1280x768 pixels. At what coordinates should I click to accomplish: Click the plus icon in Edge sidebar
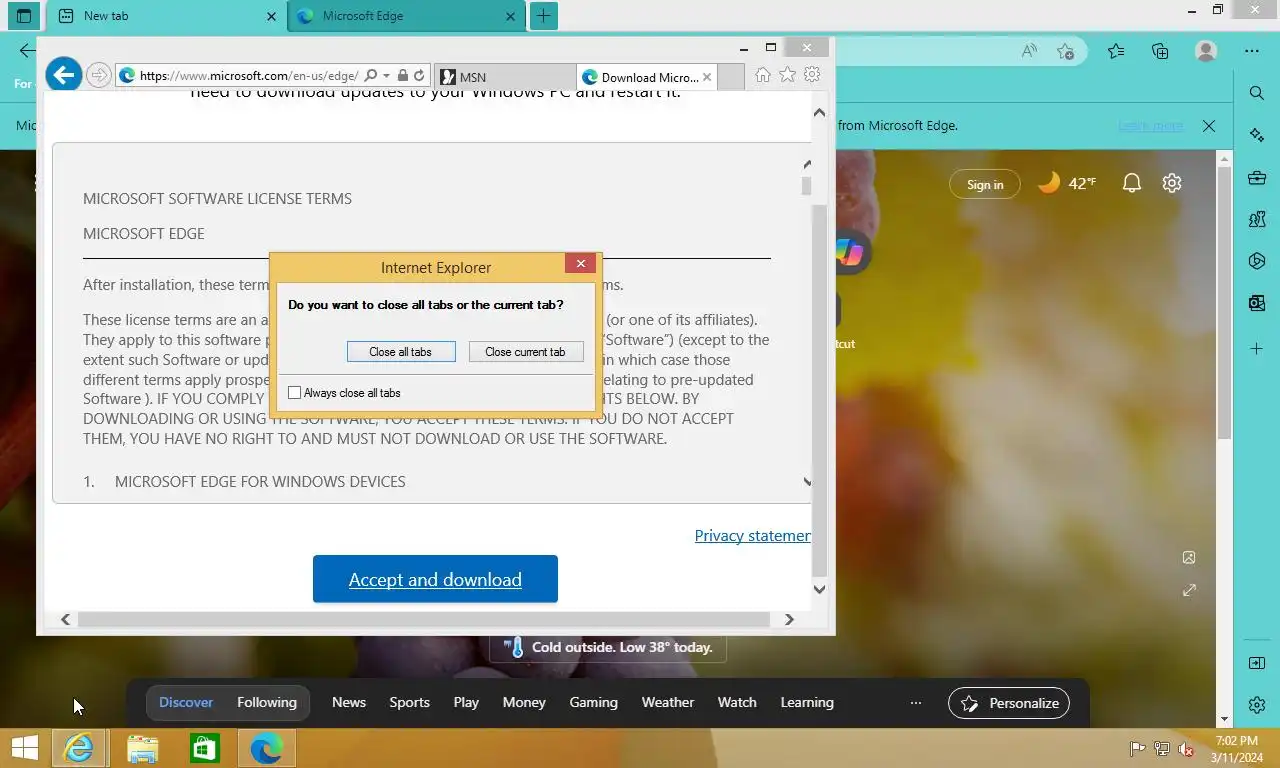pyautogui.click(x=1257, y=349)
